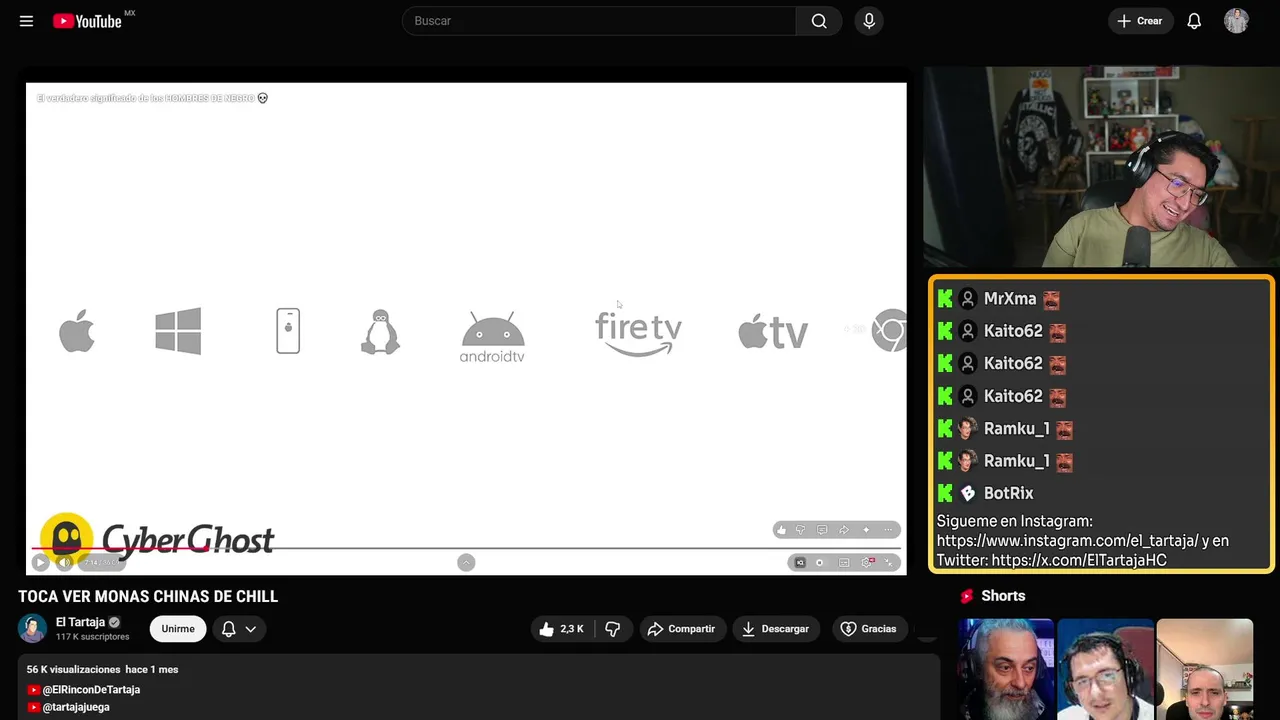The width and height of the screenshot is (1280, 720).
Task: Open the Short with the white-bearded man
Action: point(1006,669)
